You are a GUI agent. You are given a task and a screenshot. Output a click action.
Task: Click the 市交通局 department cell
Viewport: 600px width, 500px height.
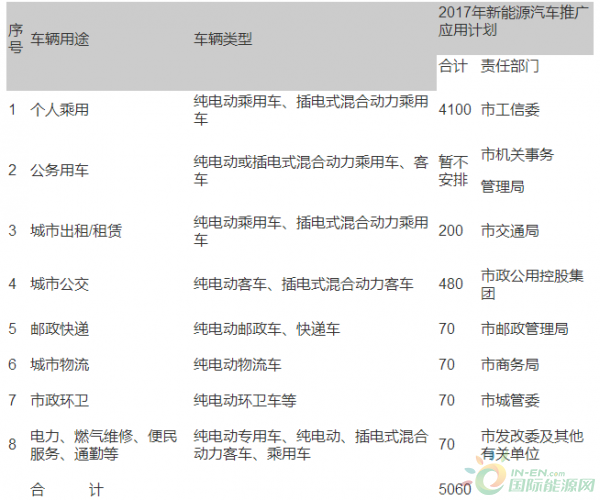tap(510, 230)
